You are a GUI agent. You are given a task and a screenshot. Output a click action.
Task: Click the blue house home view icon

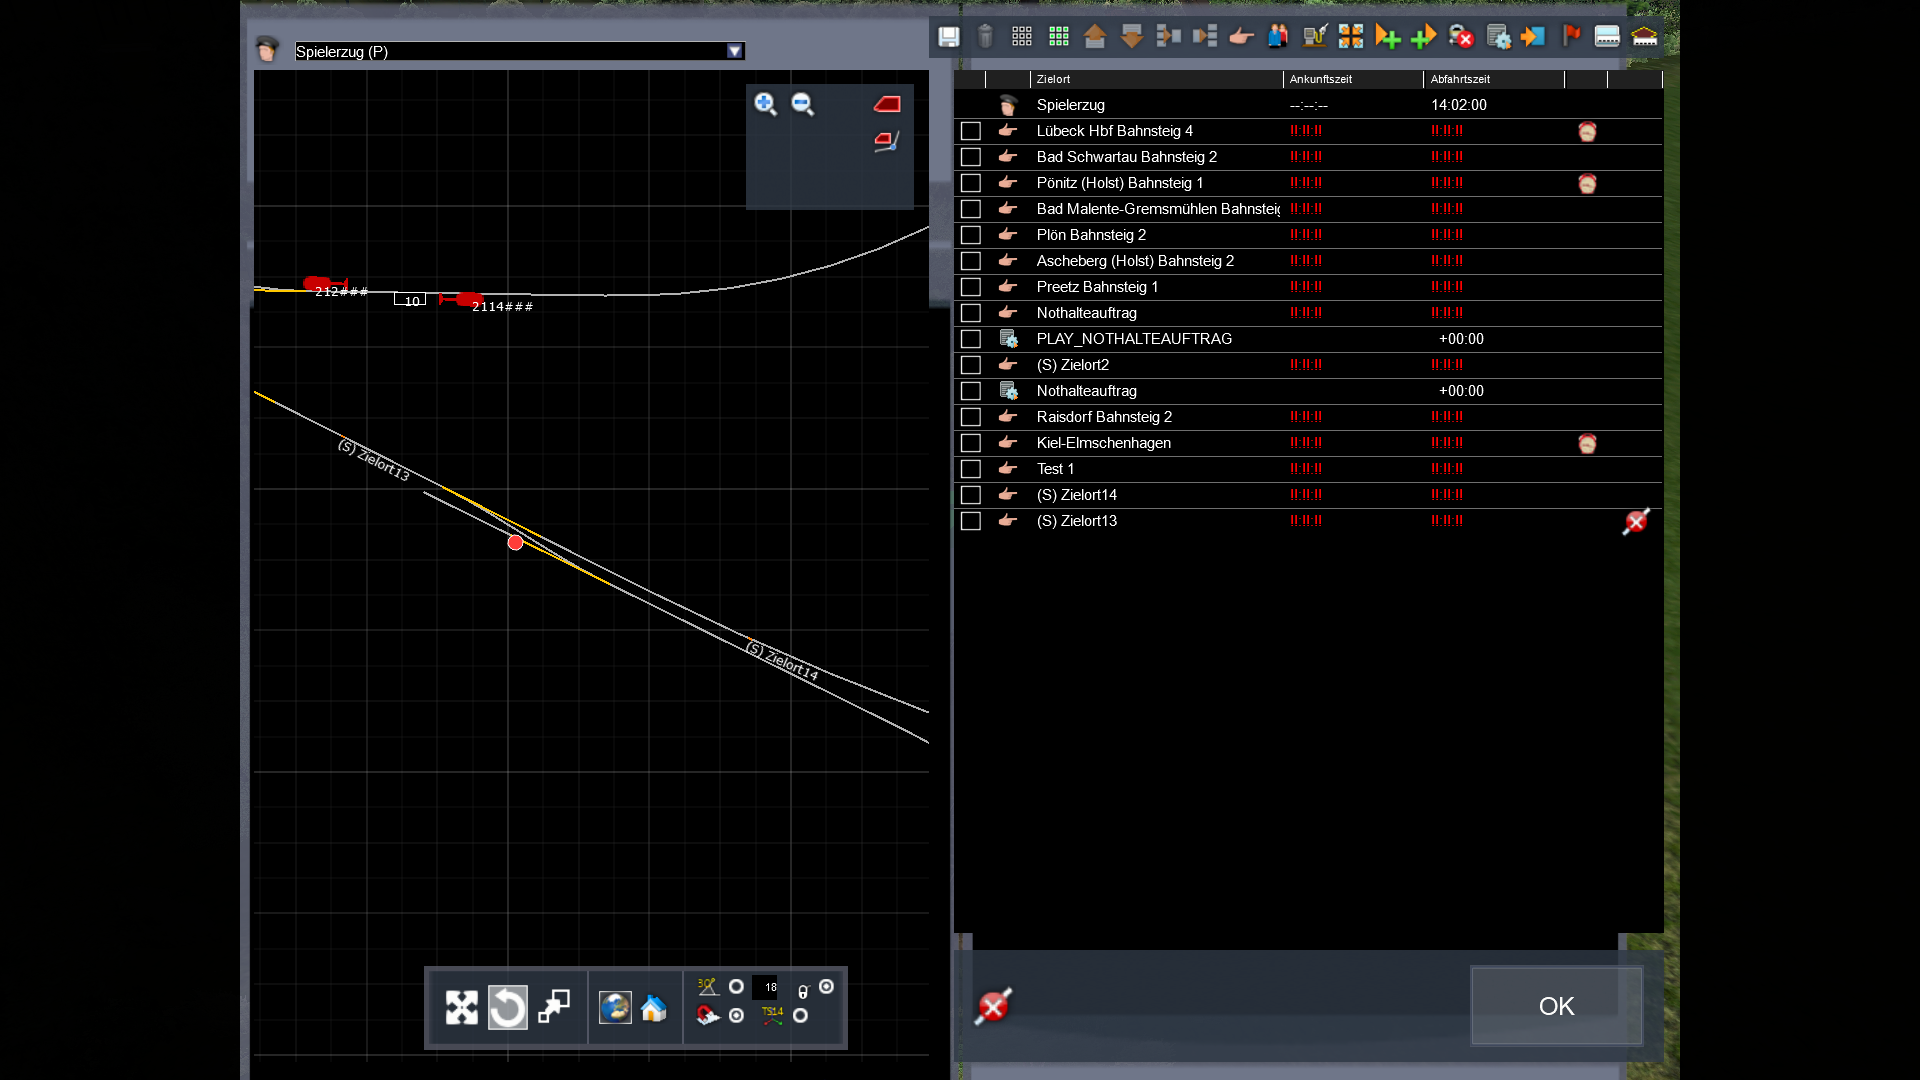coord(654,1008)
